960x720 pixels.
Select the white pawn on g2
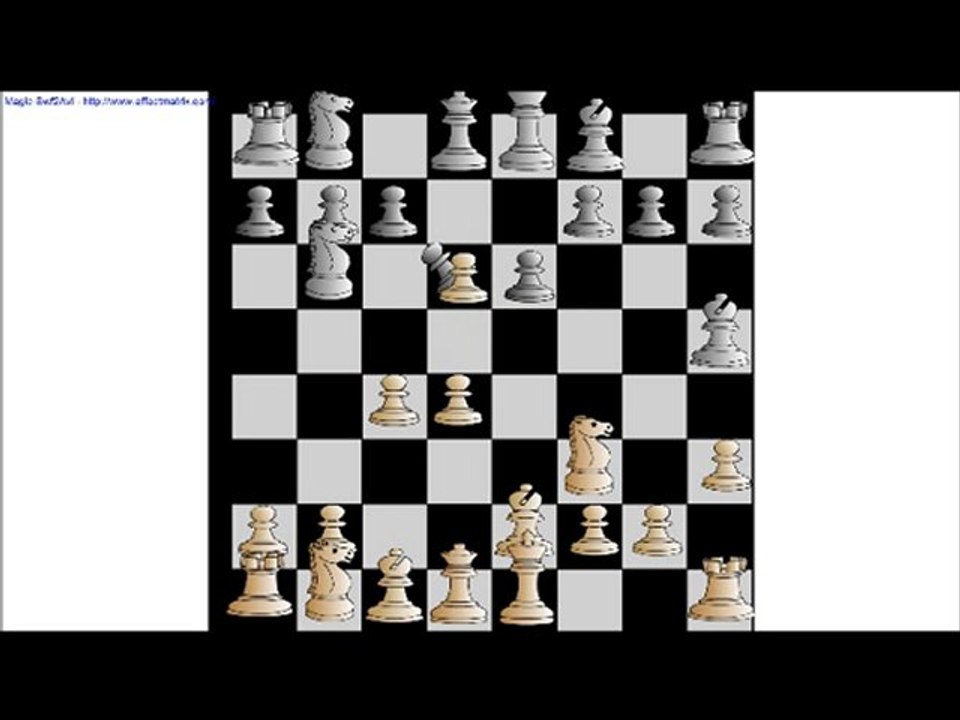(x=656, y=530)
